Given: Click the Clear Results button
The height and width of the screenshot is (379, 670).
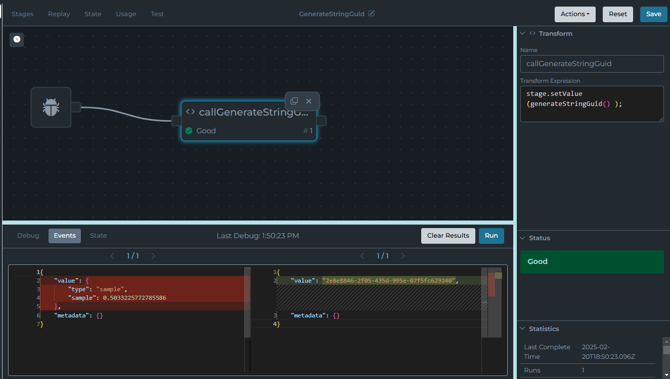Looking at the screenshot, I should coord(448,236).
